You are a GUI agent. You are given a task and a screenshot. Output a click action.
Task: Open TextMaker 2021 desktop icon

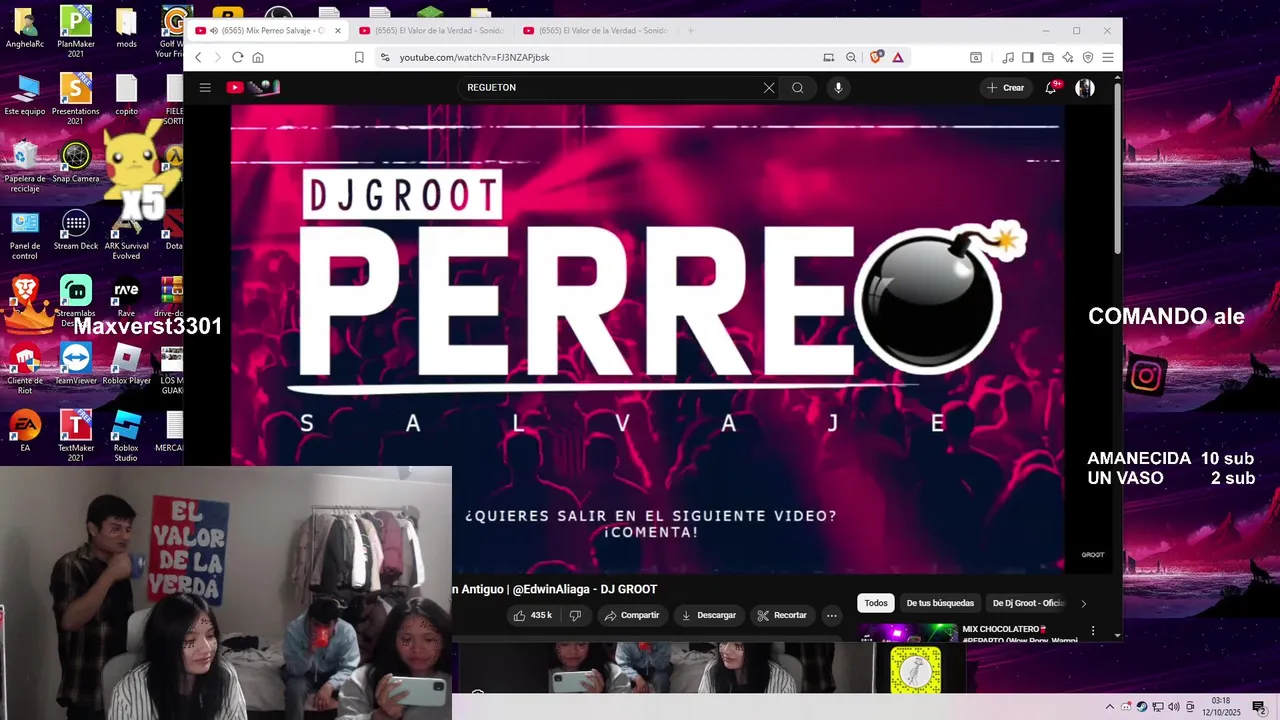click(x=76, y=436)
